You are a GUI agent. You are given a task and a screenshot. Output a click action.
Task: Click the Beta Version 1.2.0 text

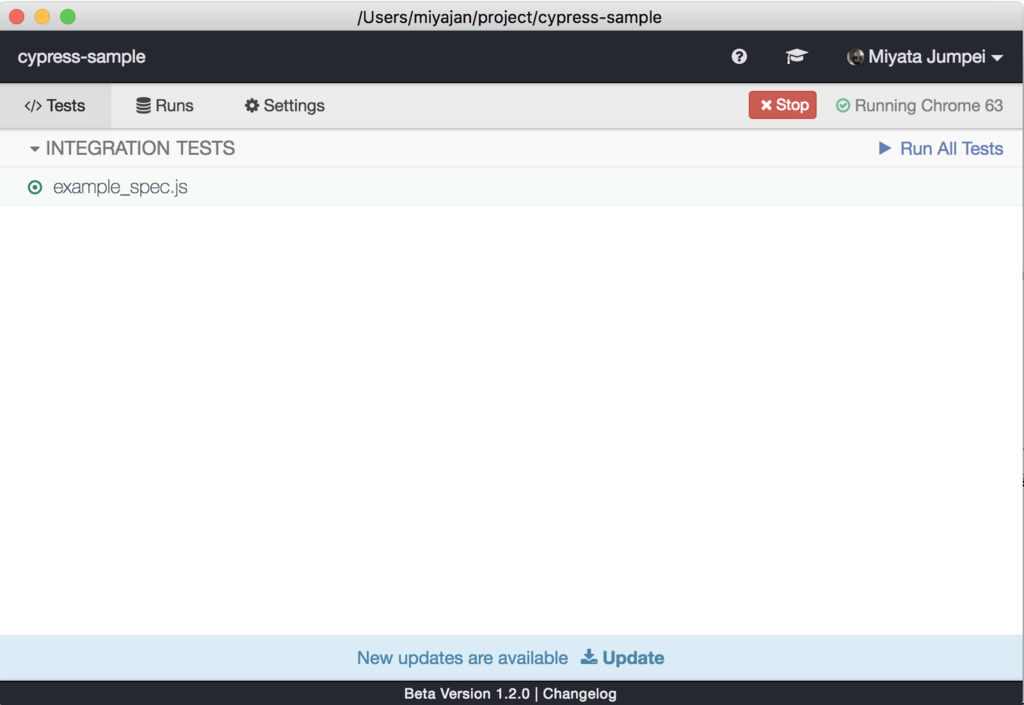[x=467, y=694]
